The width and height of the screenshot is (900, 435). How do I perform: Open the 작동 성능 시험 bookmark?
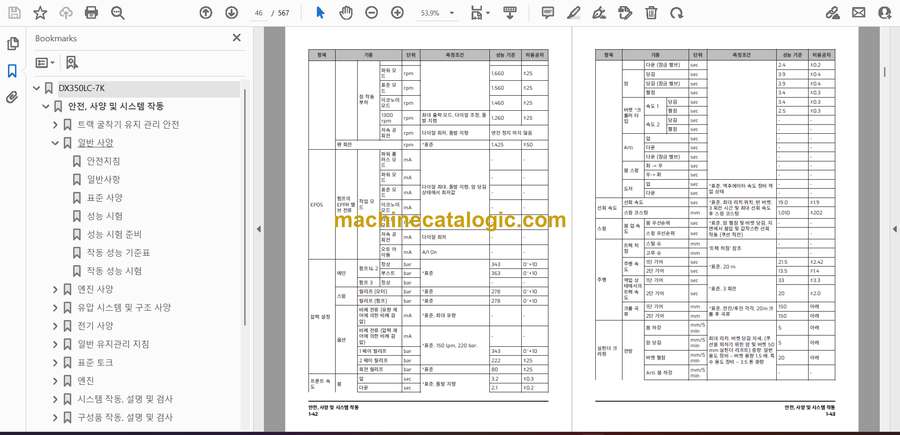coord(114,271)
